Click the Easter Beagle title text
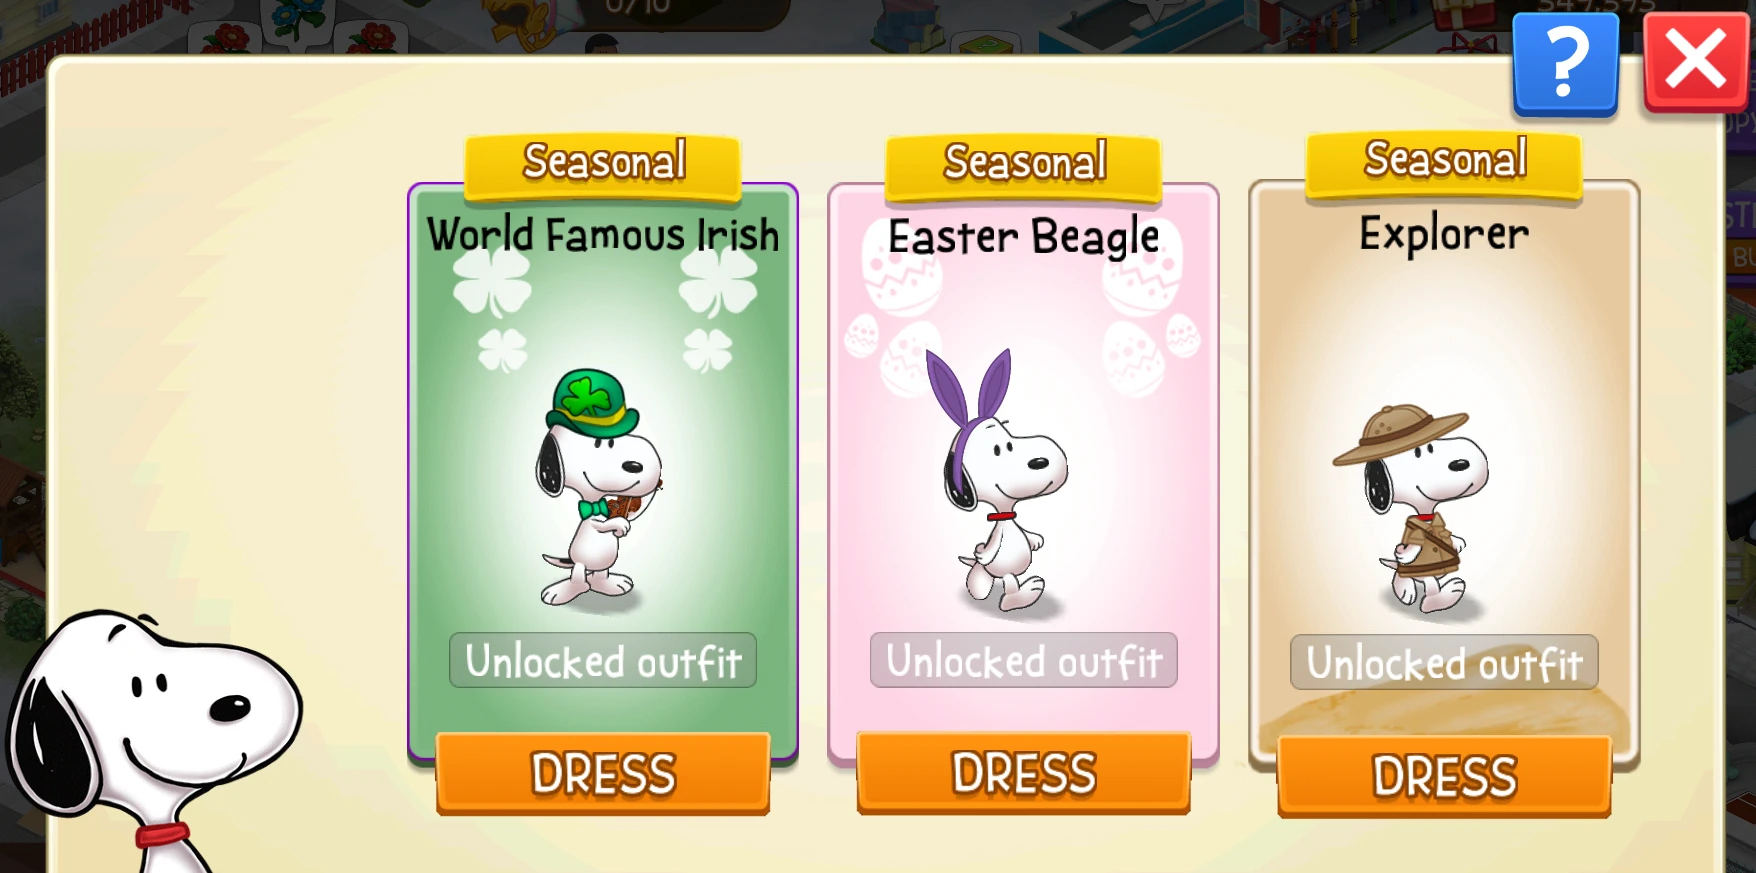This screenshot has height=873, width=1756. click(x=1024, y=238)
